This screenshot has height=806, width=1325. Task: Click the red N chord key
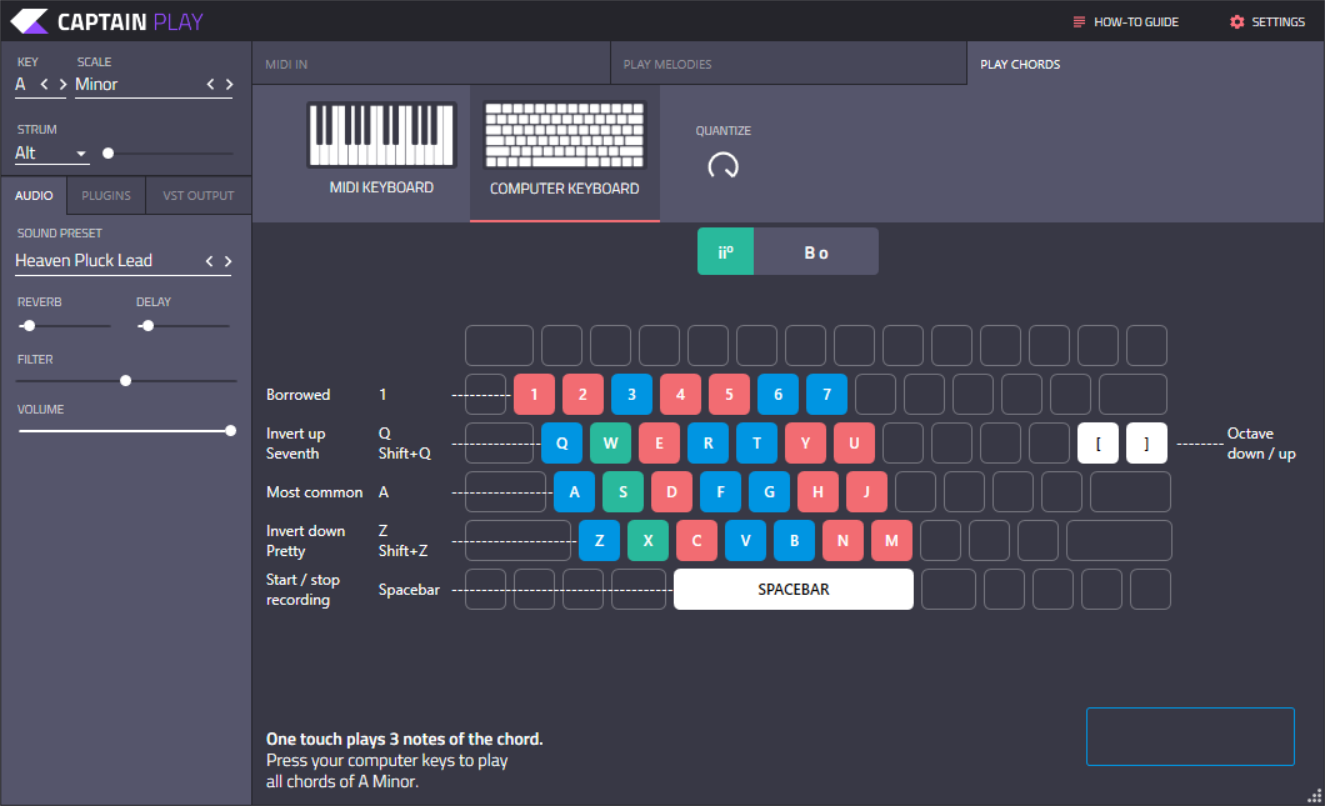(x=843, y=540)
